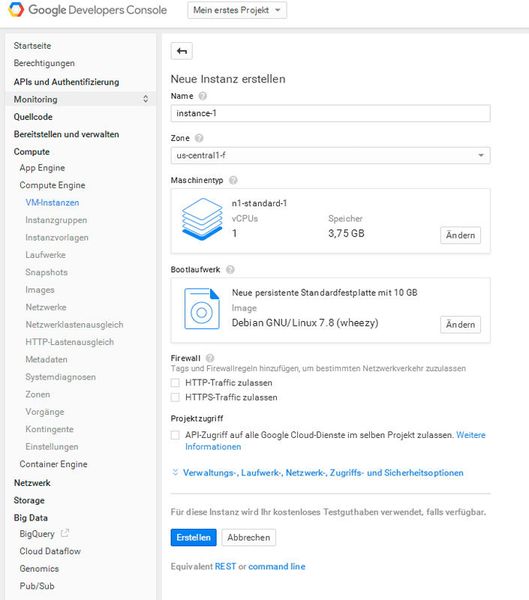This screenshot has width=529, height=600.
Task: Click the back arrow button
Action: tap(182, 51)
